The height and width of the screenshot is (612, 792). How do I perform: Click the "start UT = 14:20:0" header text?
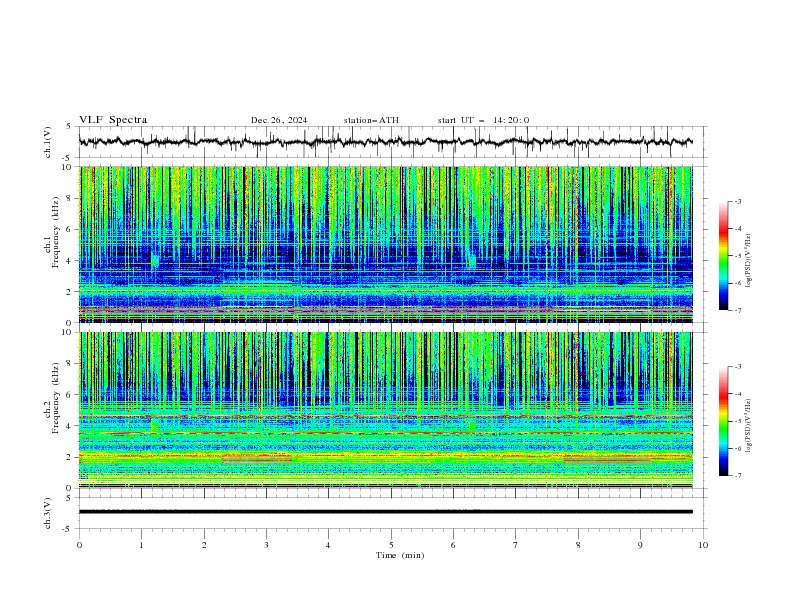pos(483,120)
